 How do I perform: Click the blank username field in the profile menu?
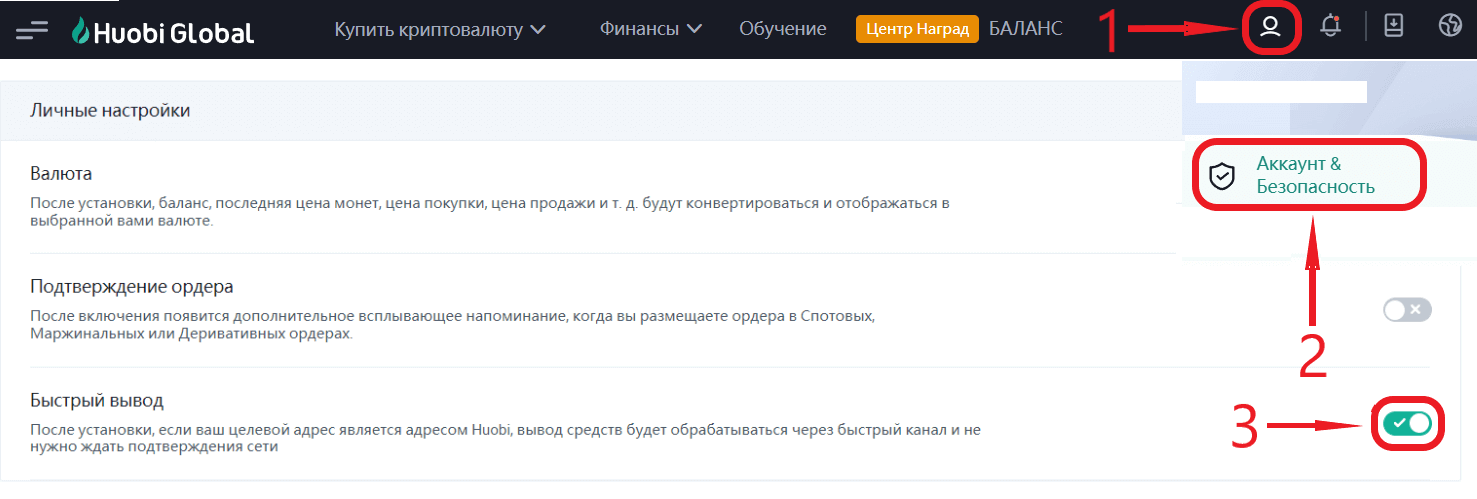[1280, 92]
